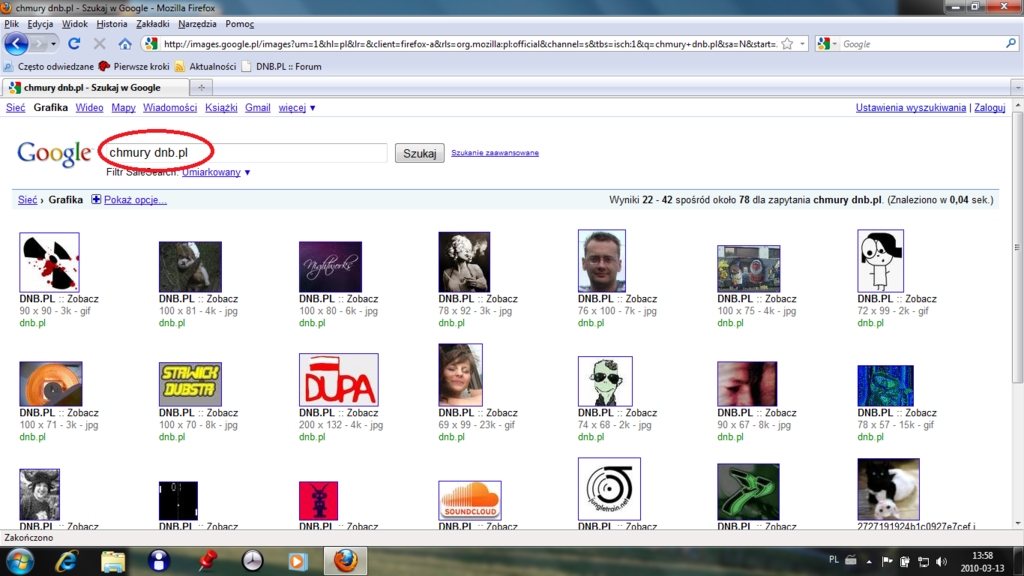Open the Edycja menu
Screen dimensions: 1024x576
pyautogui.click(x=40, y=24)
